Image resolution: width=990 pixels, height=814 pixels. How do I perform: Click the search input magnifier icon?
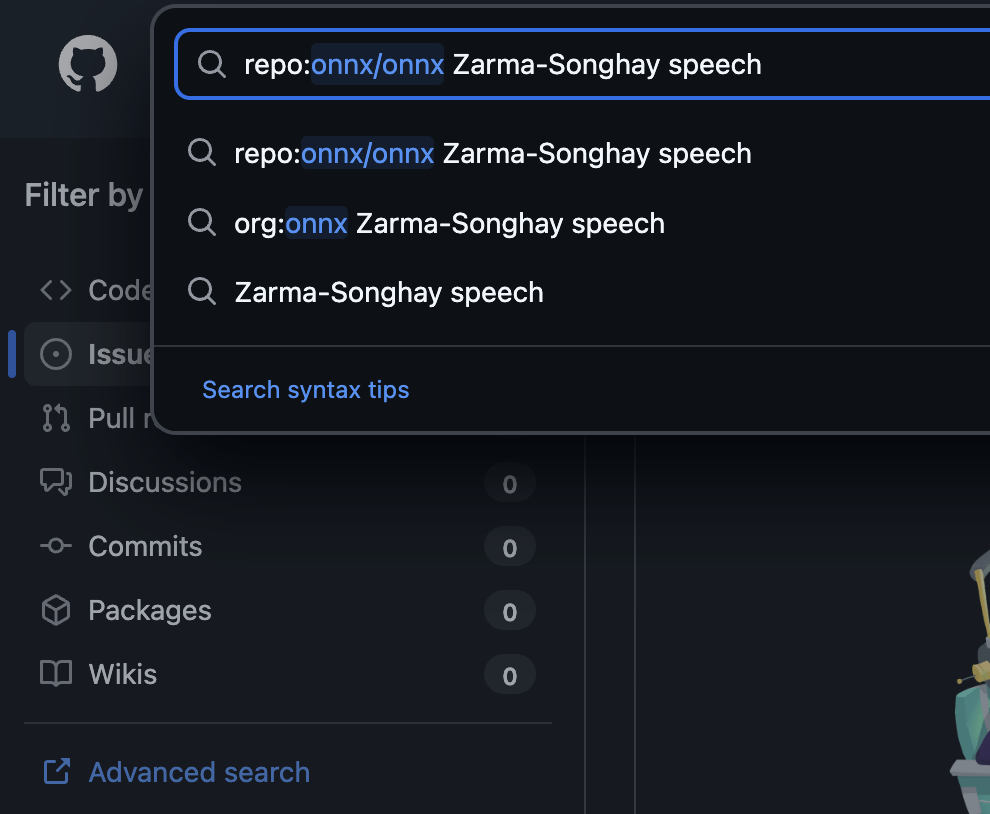[211, 65]
